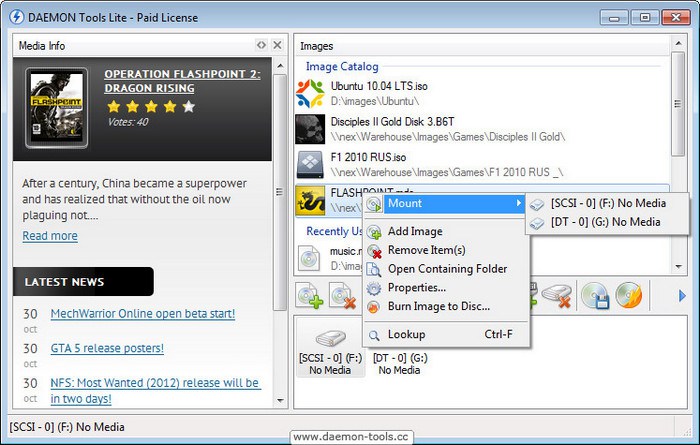Open Properties... from context menu
This screenshot has width=700, height=445.
pyautogui.click(x=446, y=287)
